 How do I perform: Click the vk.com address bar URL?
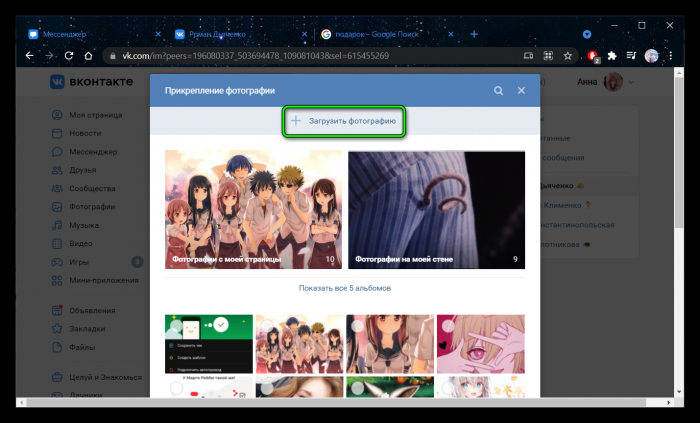(255, 56)
